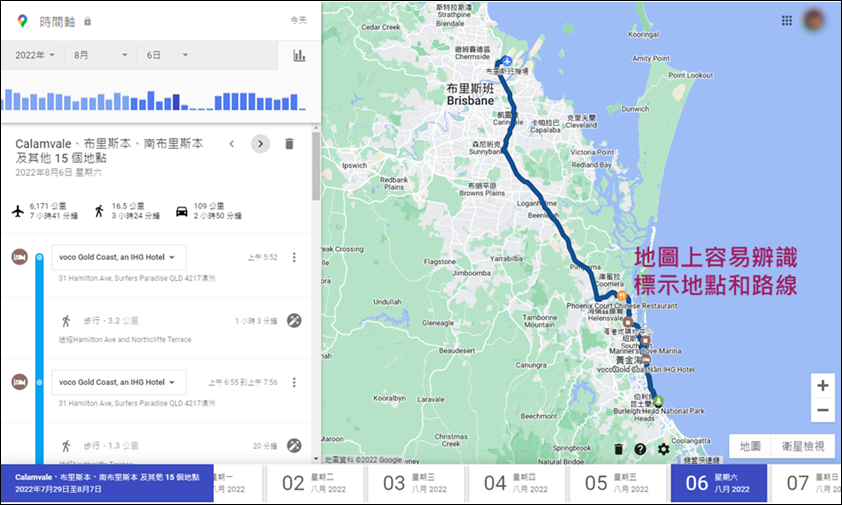Open the 2022年 year dropdown
This screenshot has height=505, width=842.
tap(34, 55)
